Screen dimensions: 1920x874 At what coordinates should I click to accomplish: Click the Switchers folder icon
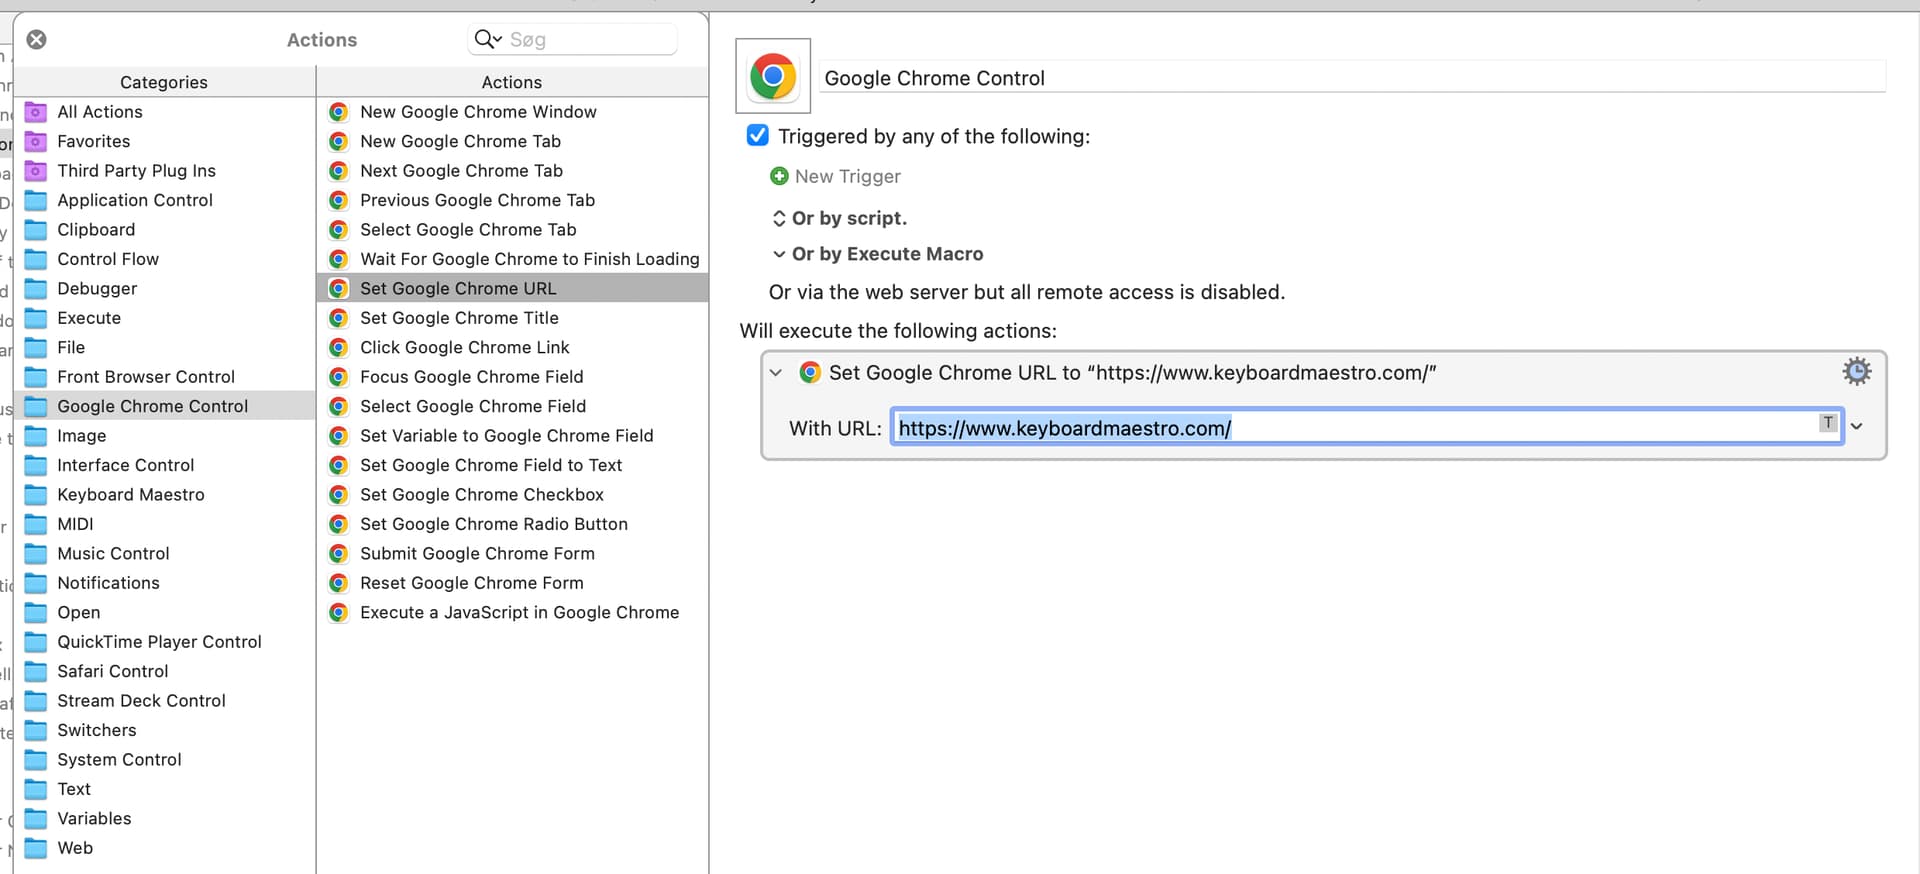click(x=36, y=730)
